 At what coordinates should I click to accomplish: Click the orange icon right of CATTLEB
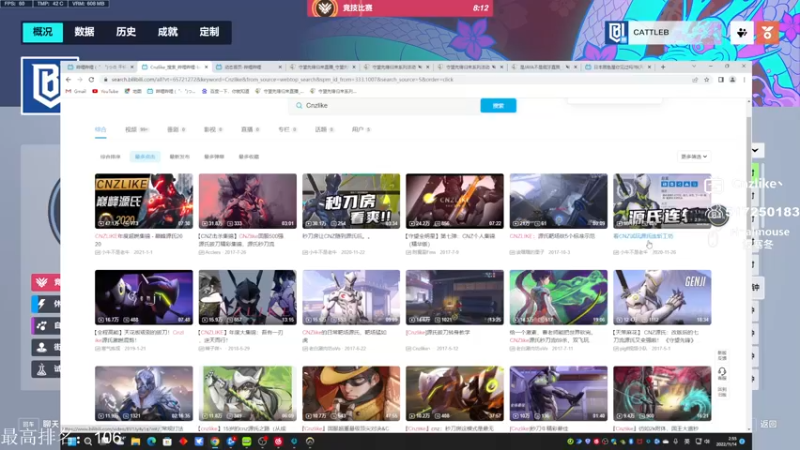coord(767,33)
